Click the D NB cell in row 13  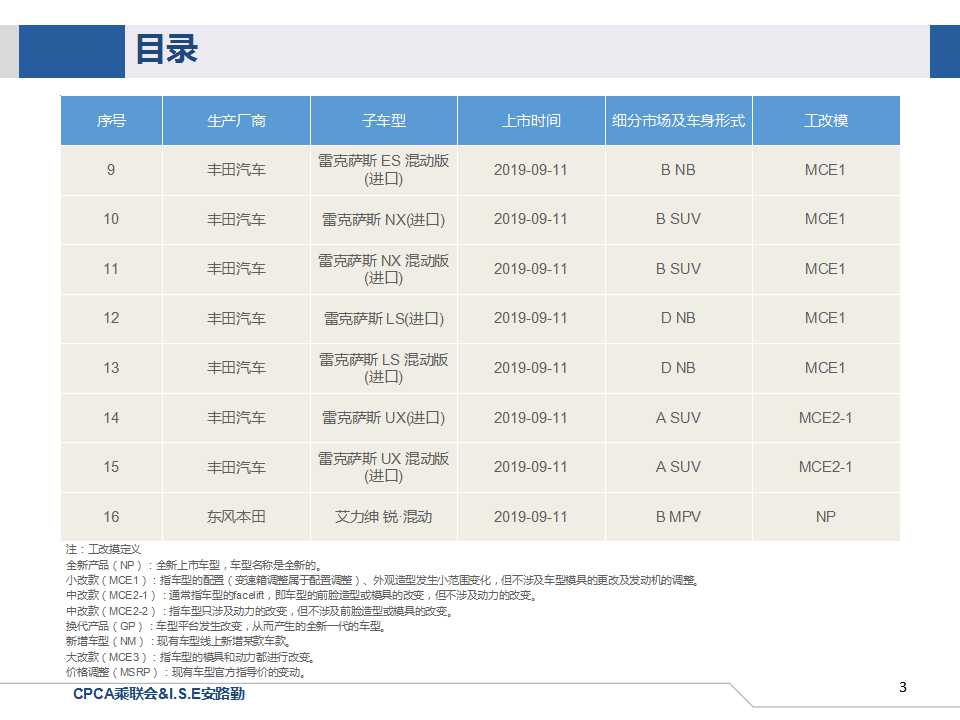pyautogui.click(x=678, y=368)
